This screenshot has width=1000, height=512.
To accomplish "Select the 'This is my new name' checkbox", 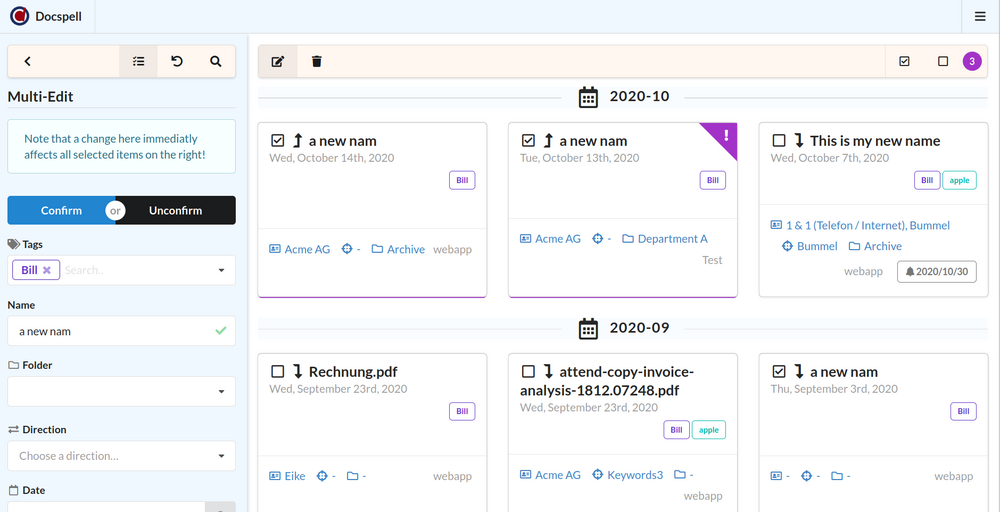I will [x=779, y=141].
